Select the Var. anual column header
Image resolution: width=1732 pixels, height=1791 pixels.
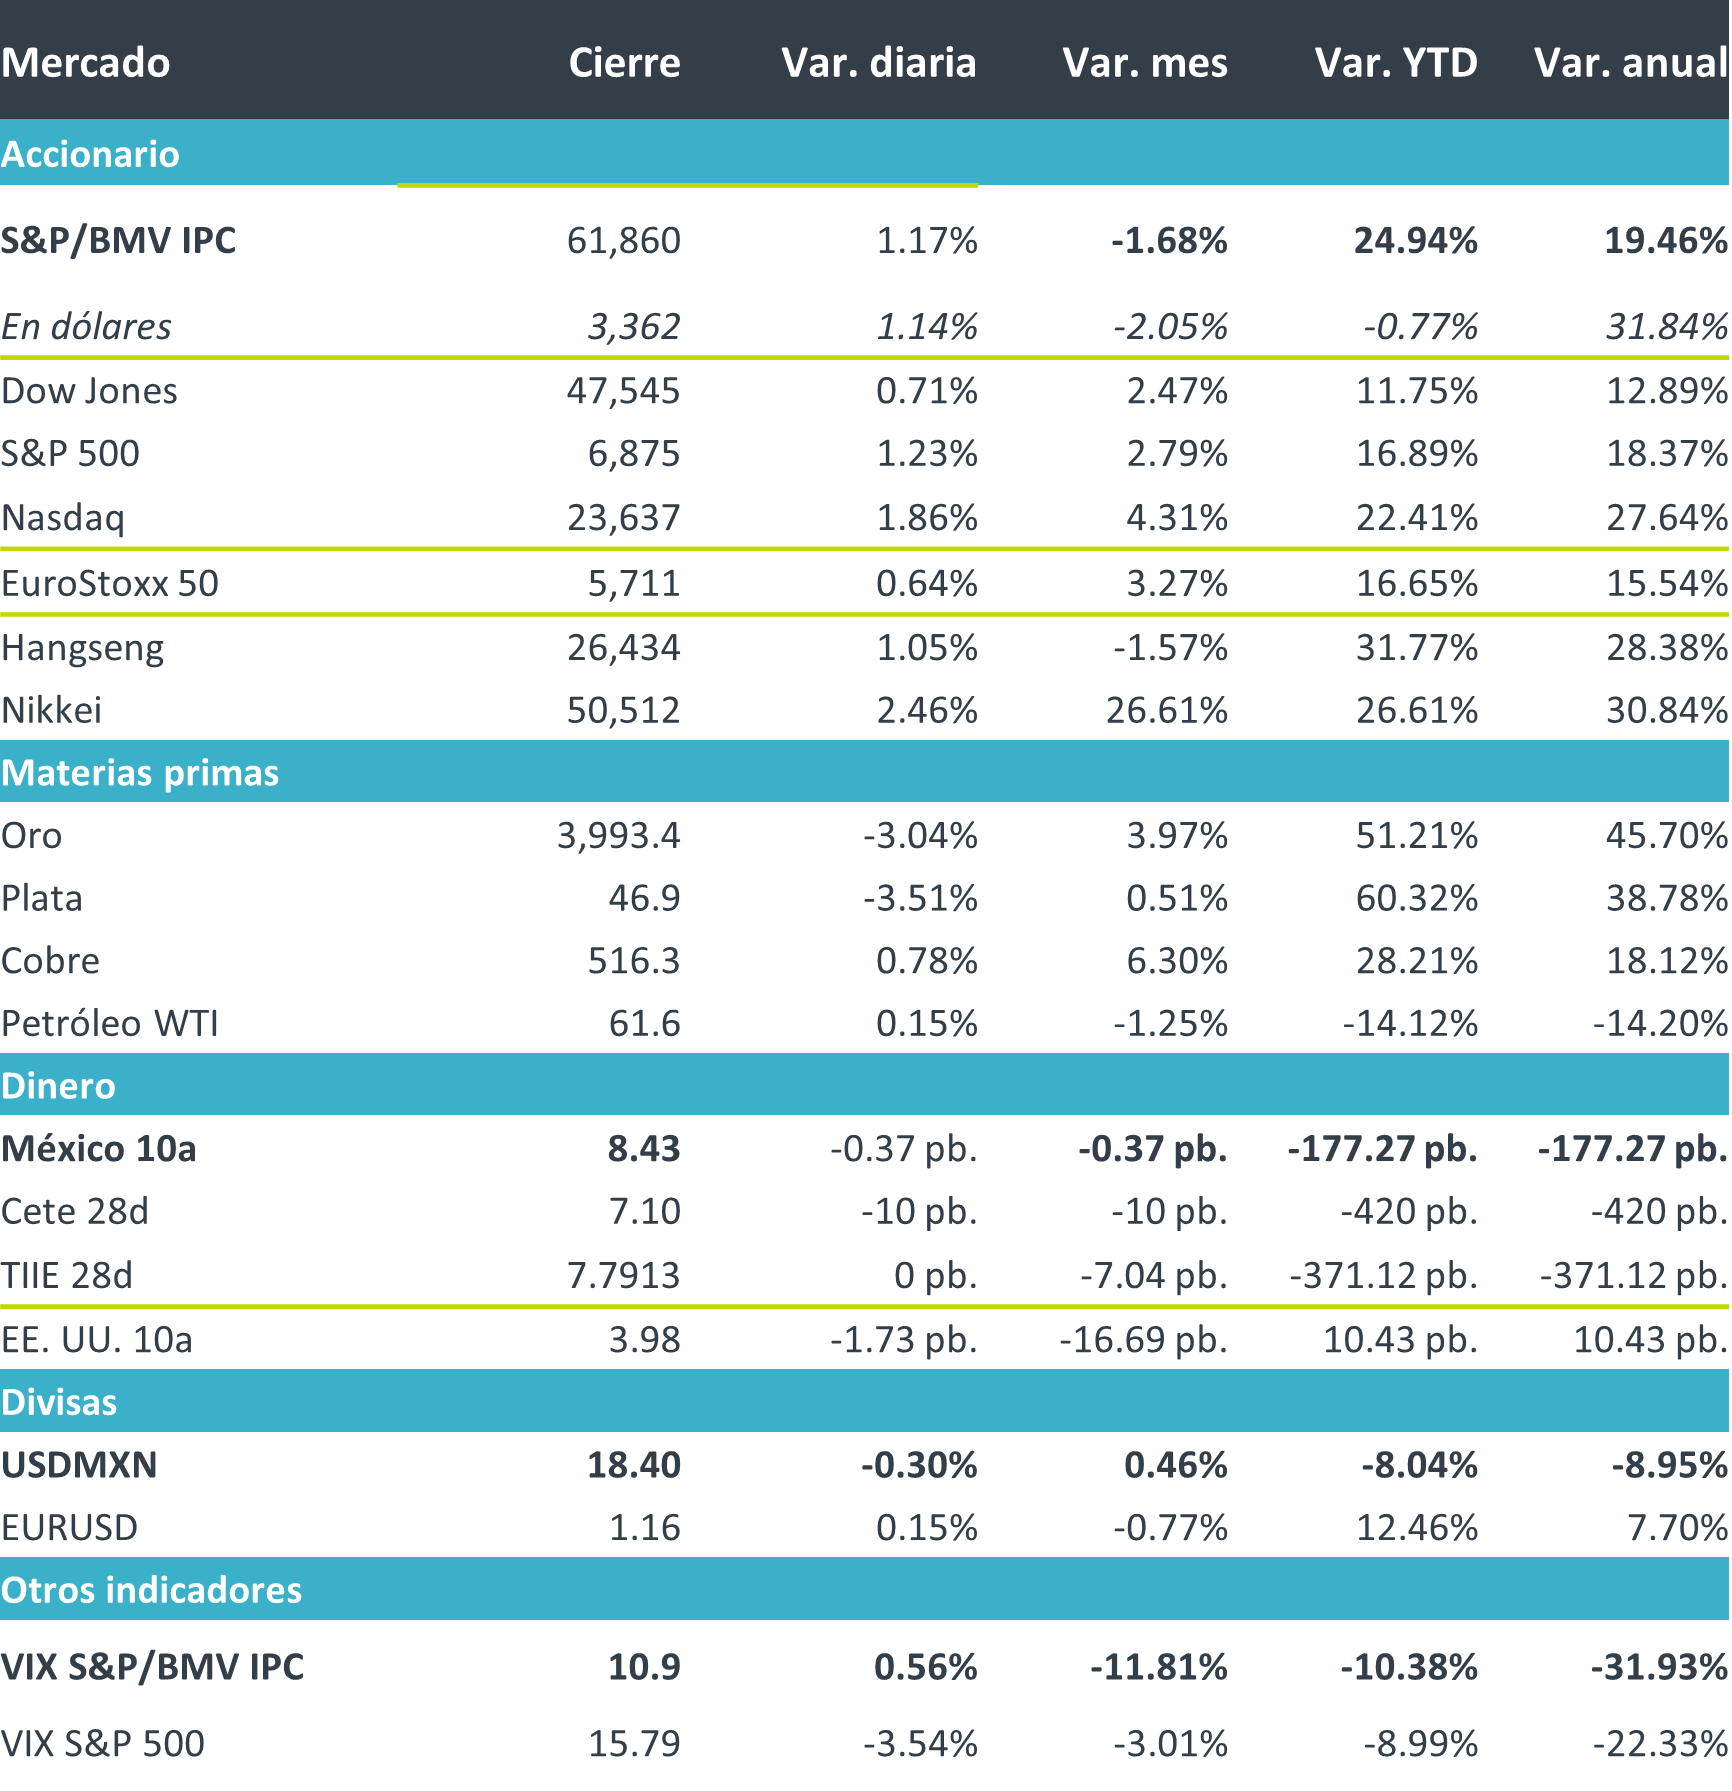pyautogui.click(x=1630, y=63)
